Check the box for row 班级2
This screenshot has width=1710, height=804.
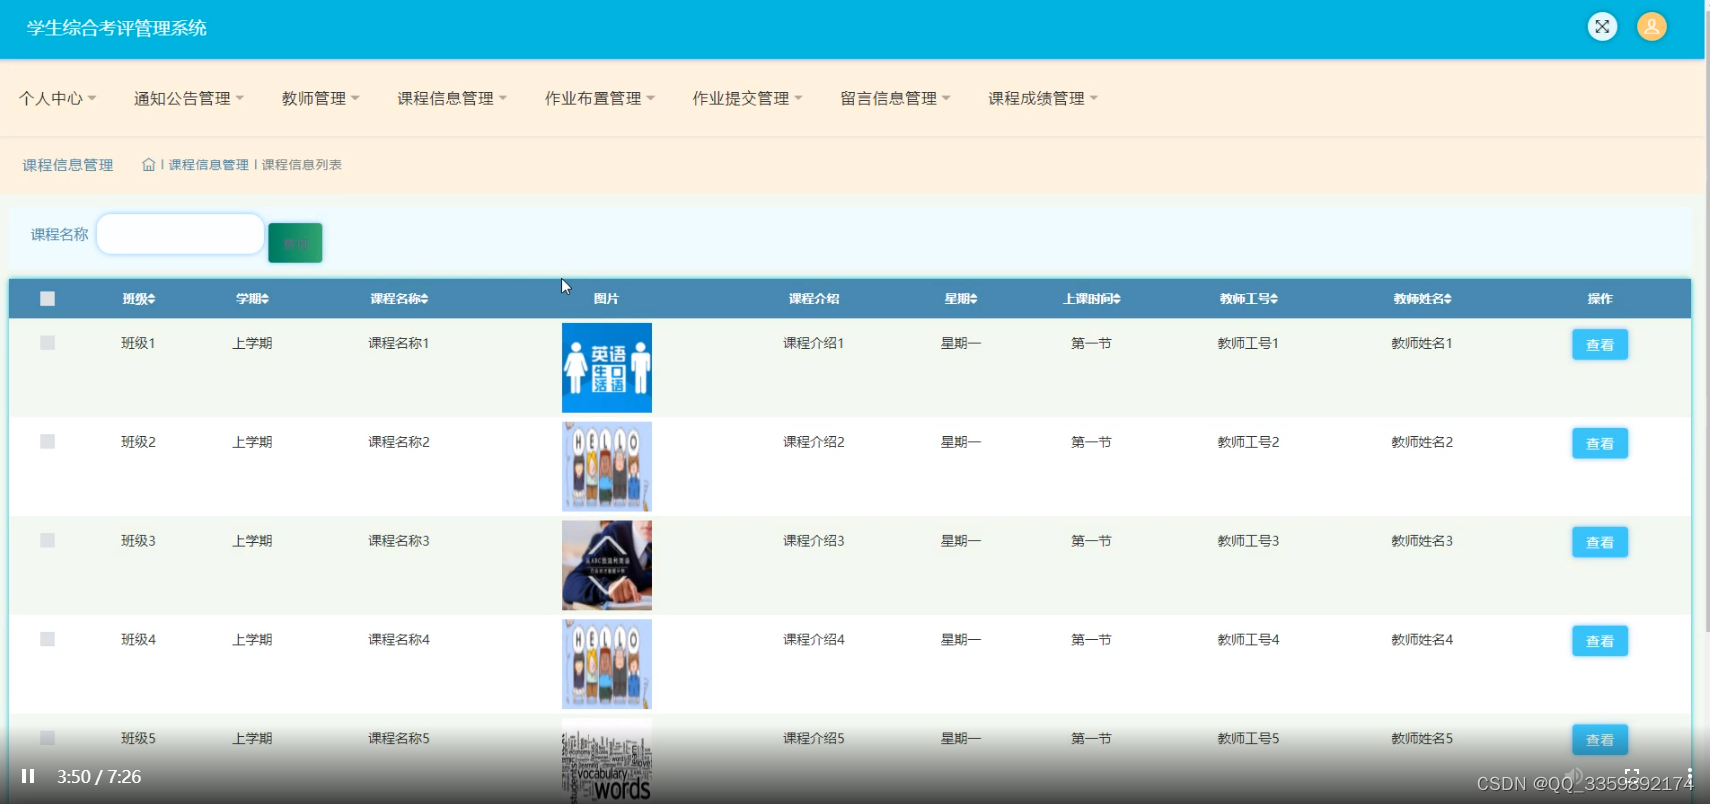click(x=47, y=442)
